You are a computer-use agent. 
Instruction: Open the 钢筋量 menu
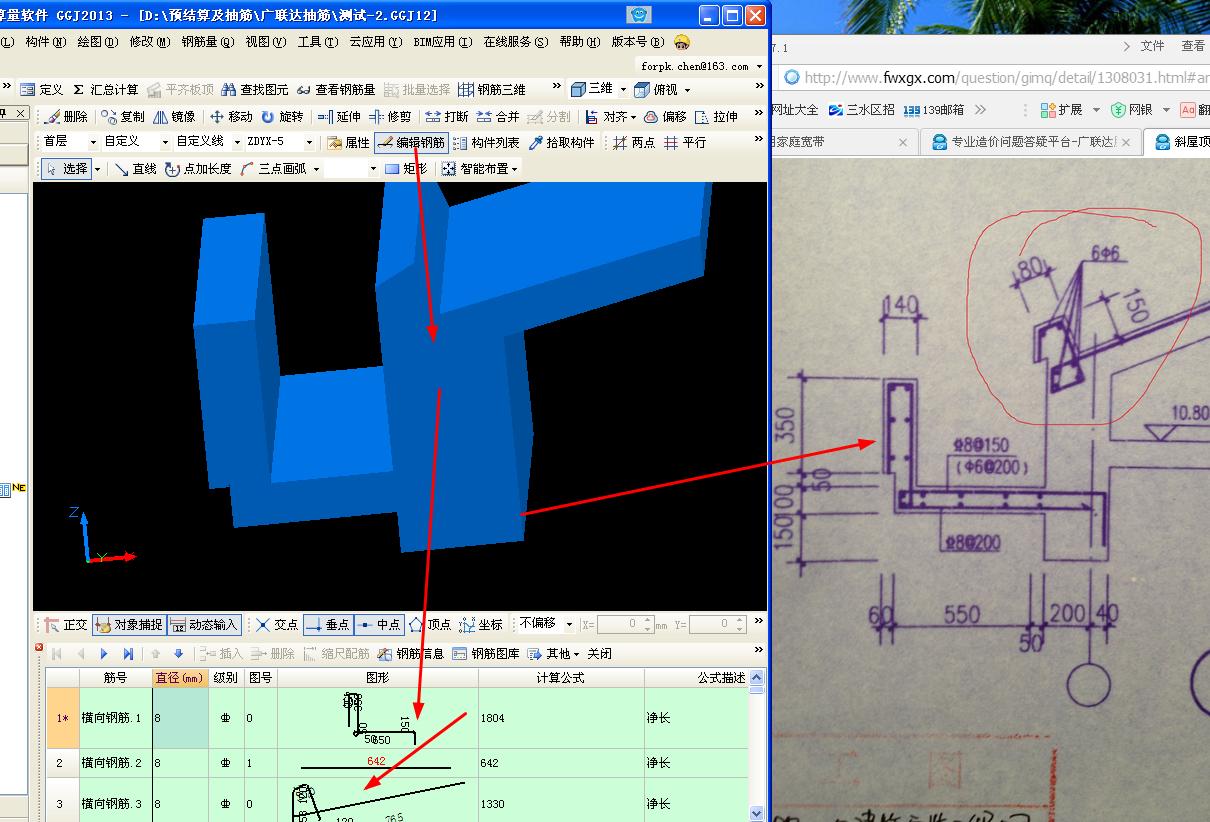click(x=208, y=42)
